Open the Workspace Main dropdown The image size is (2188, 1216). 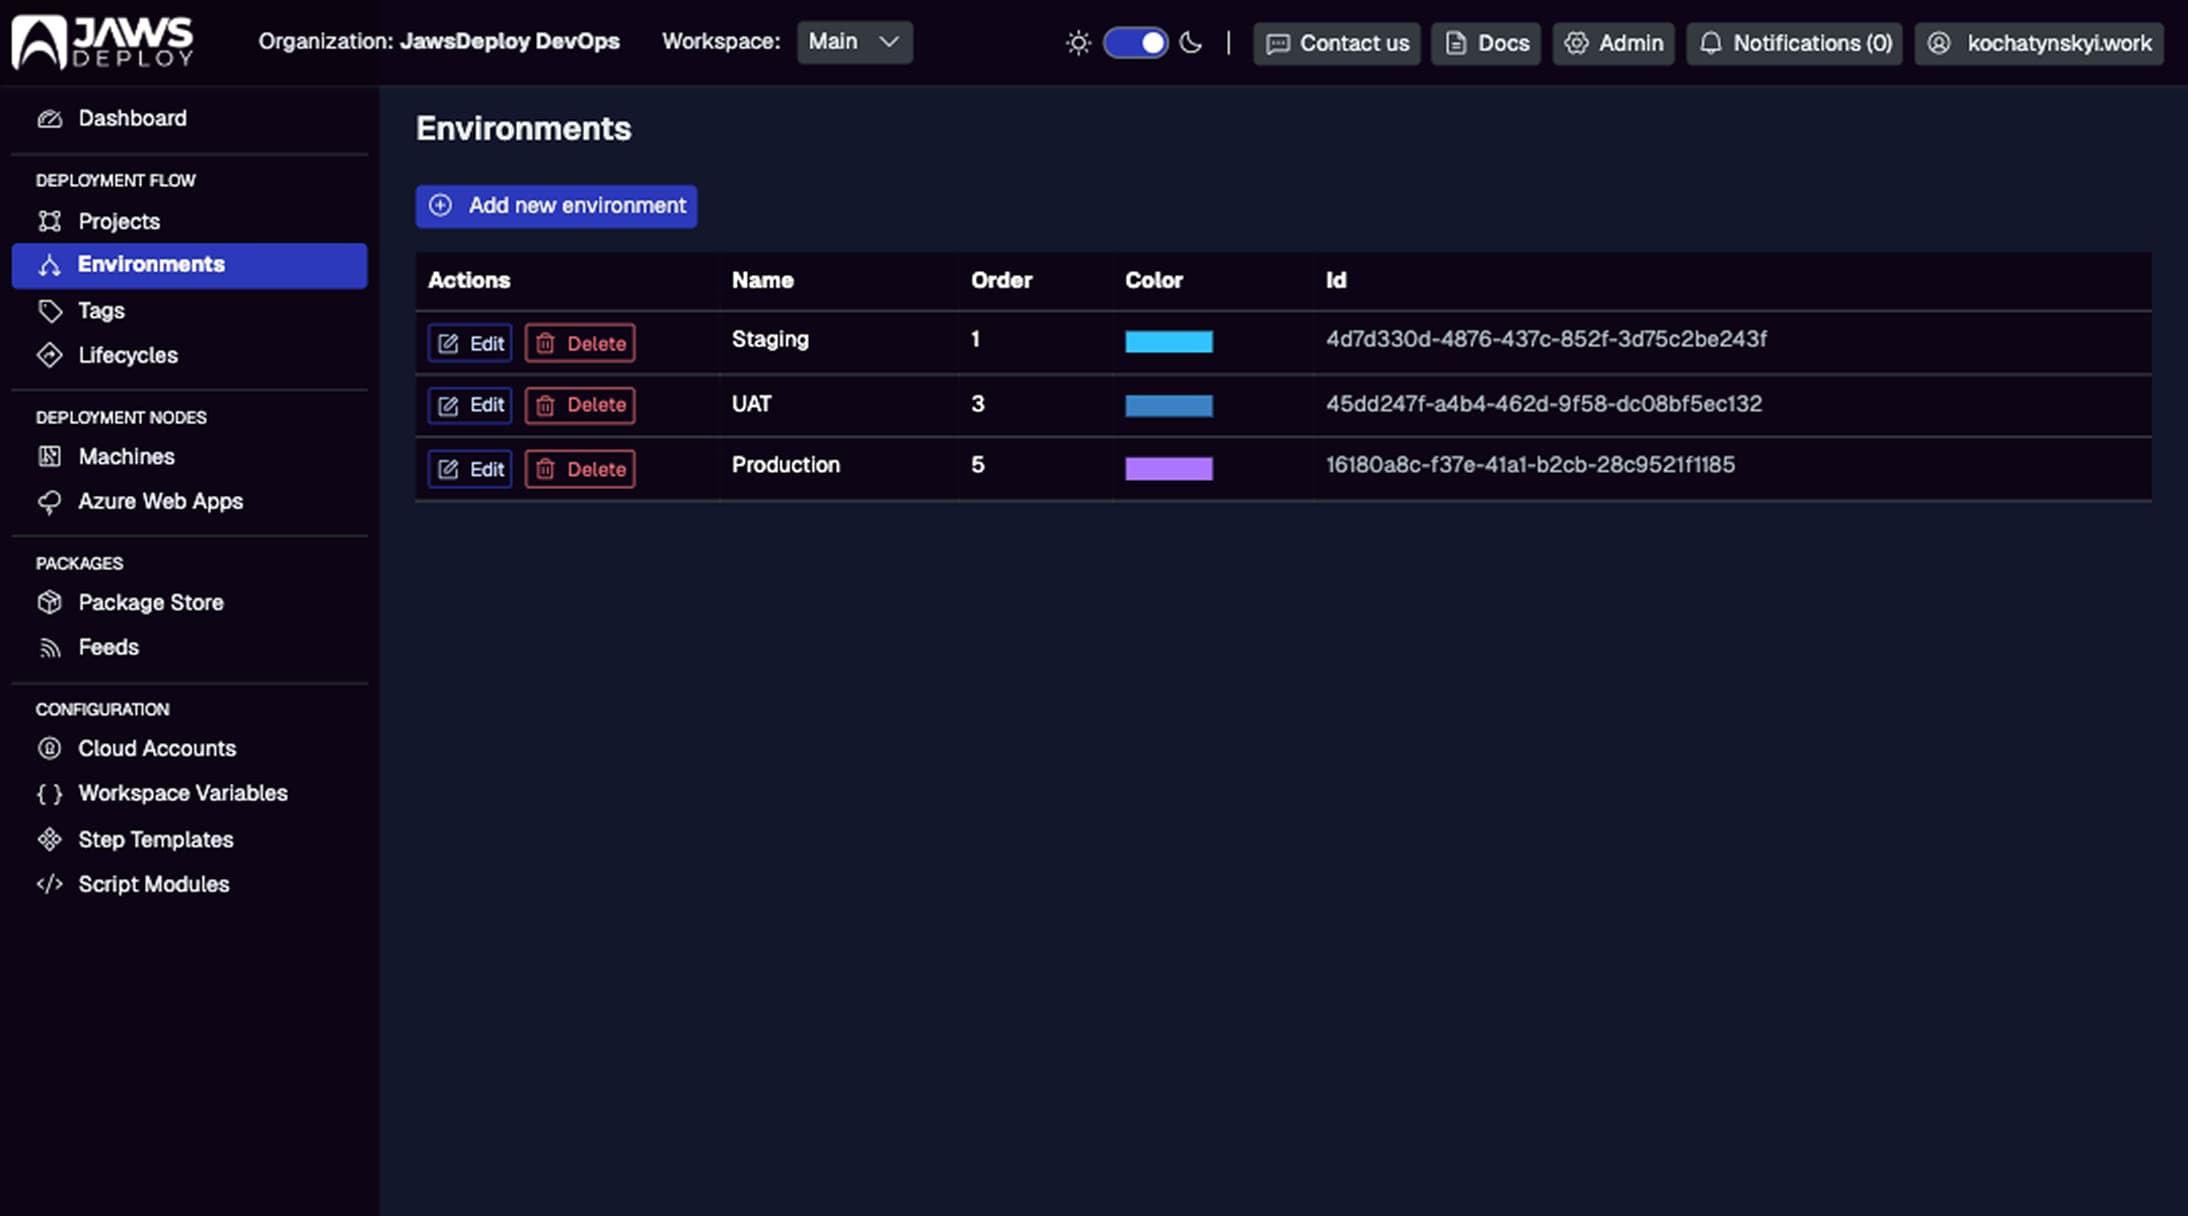click(x=854, y=42)
